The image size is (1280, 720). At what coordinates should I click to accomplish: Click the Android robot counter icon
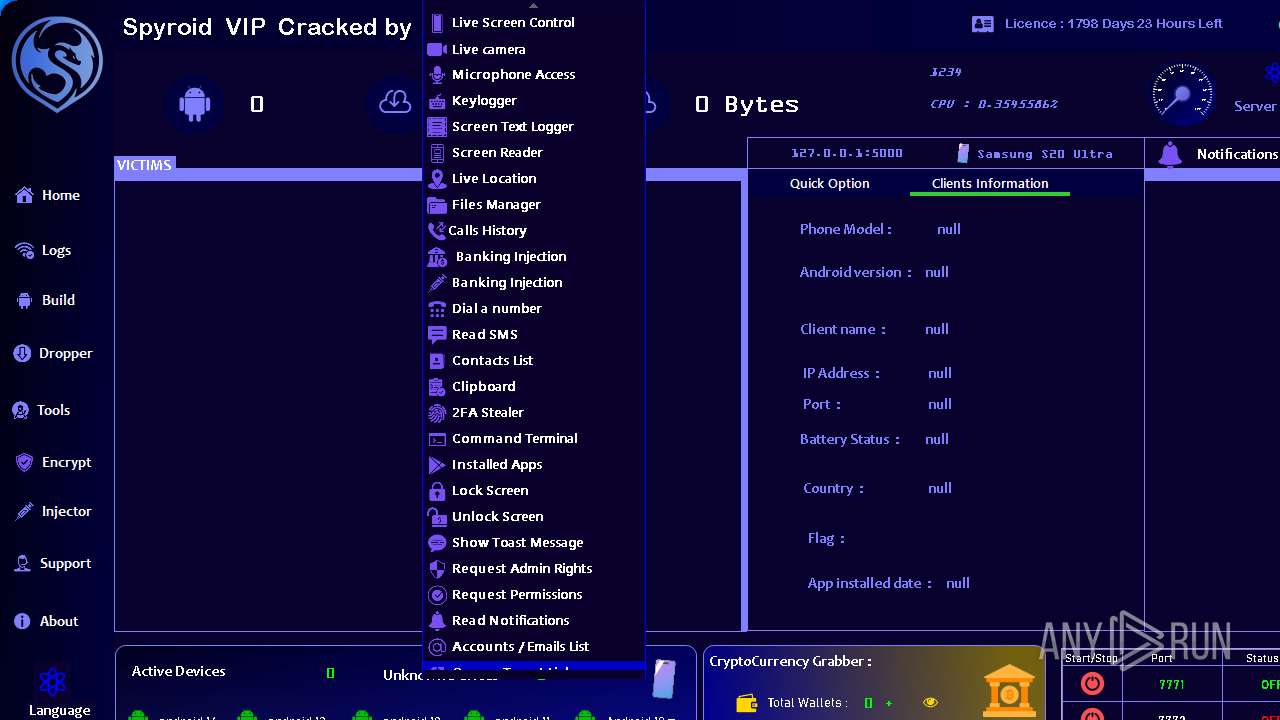(x=195, y=103)
